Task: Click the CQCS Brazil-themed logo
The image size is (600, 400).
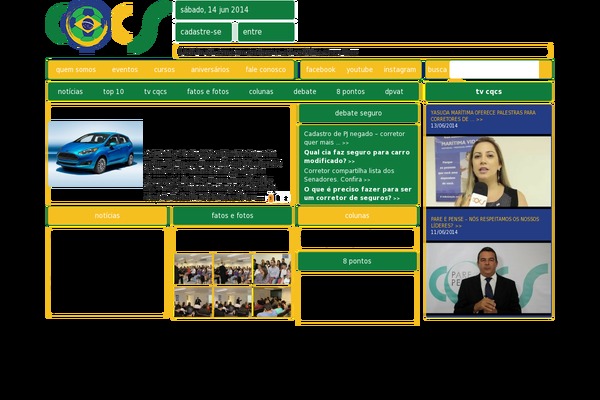Action: (107, 27)
